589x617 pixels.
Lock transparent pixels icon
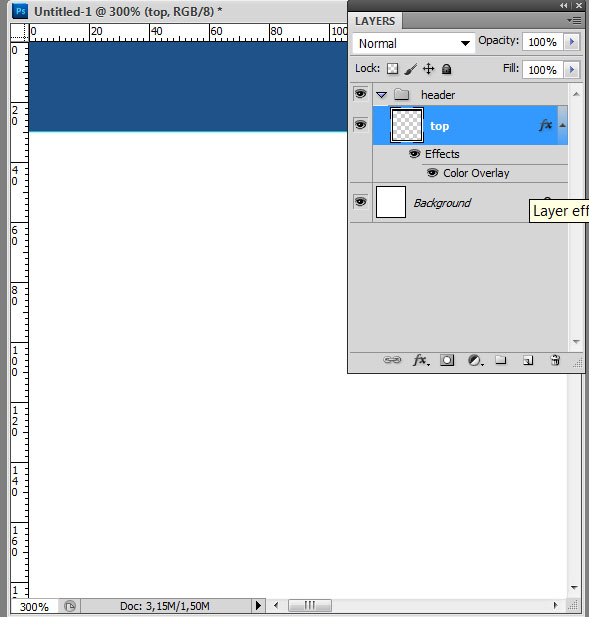coord(392,69)
